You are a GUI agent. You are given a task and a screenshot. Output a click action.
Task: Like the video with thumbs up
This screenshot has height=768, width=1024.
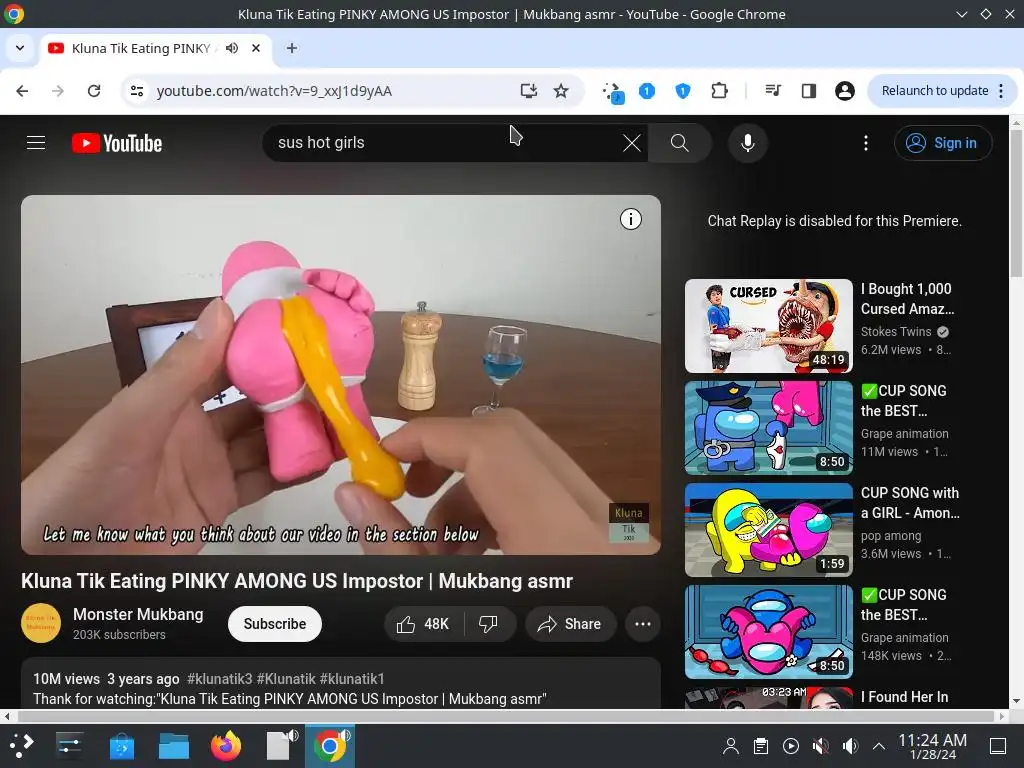coord(423,624)
